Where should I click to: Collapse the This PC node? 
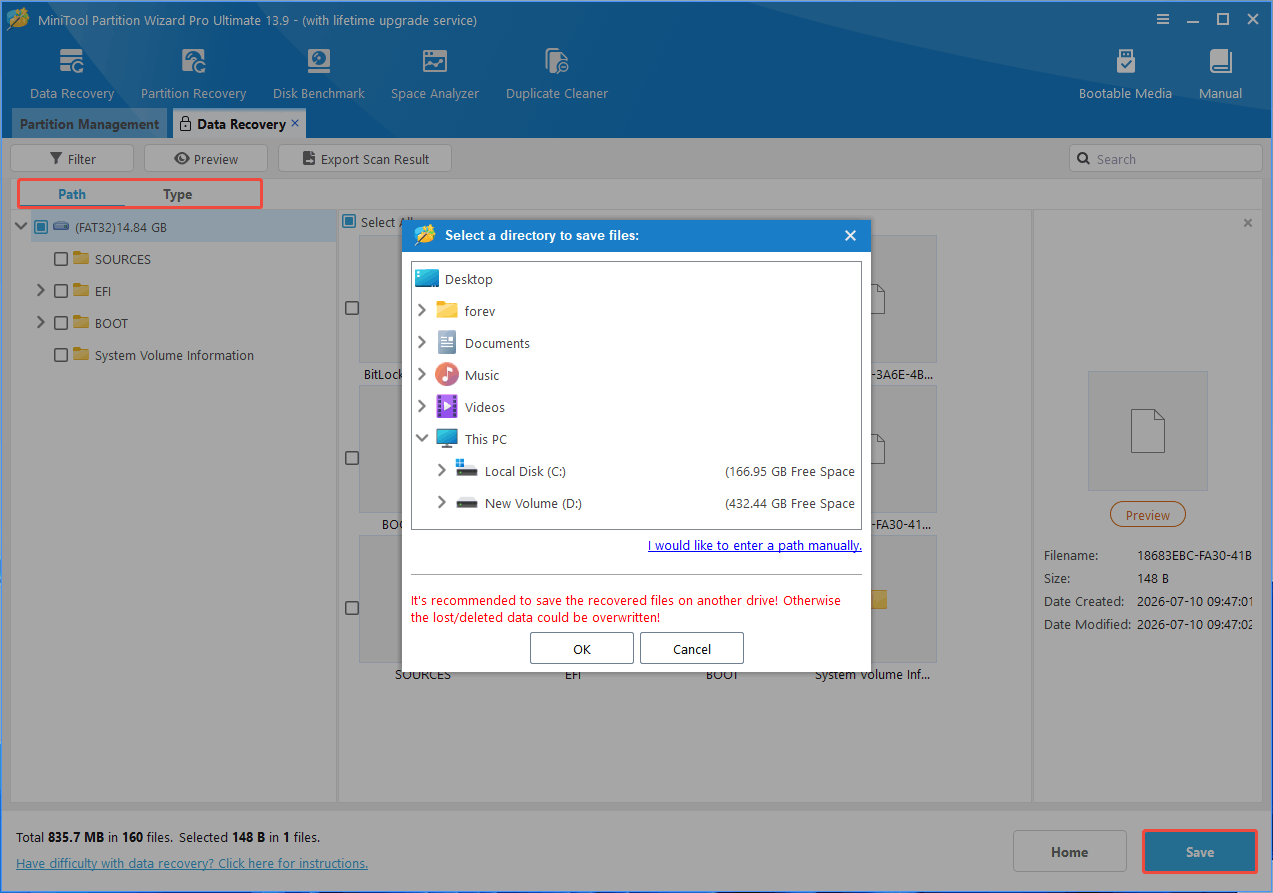422,439
